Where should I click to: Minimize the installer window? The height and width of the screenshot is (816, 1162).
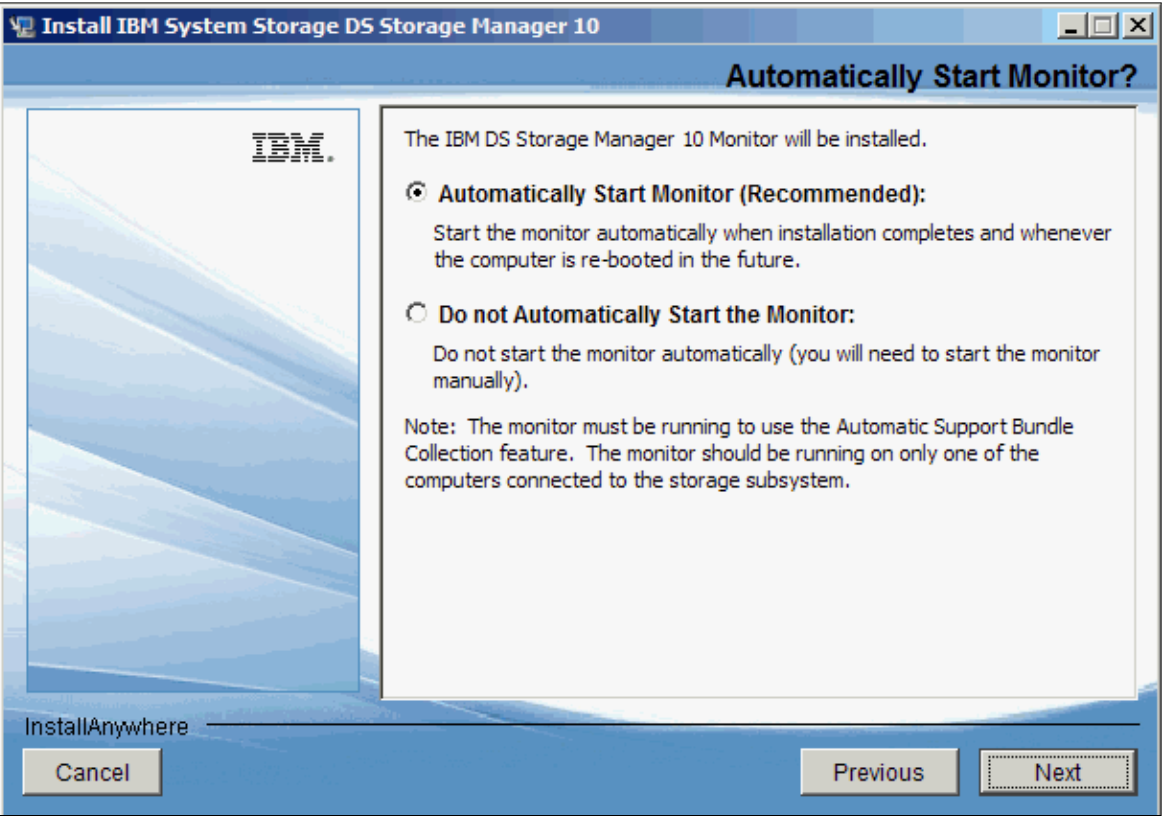click(x=1071, y=26)
